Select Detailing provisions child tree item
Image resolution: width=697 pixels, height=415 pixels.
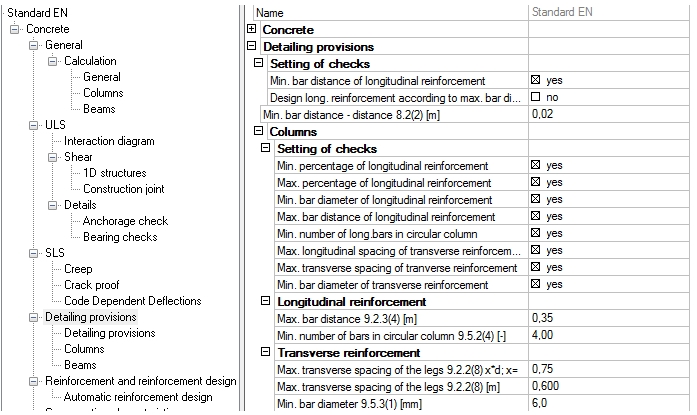(x=110, y=333)
